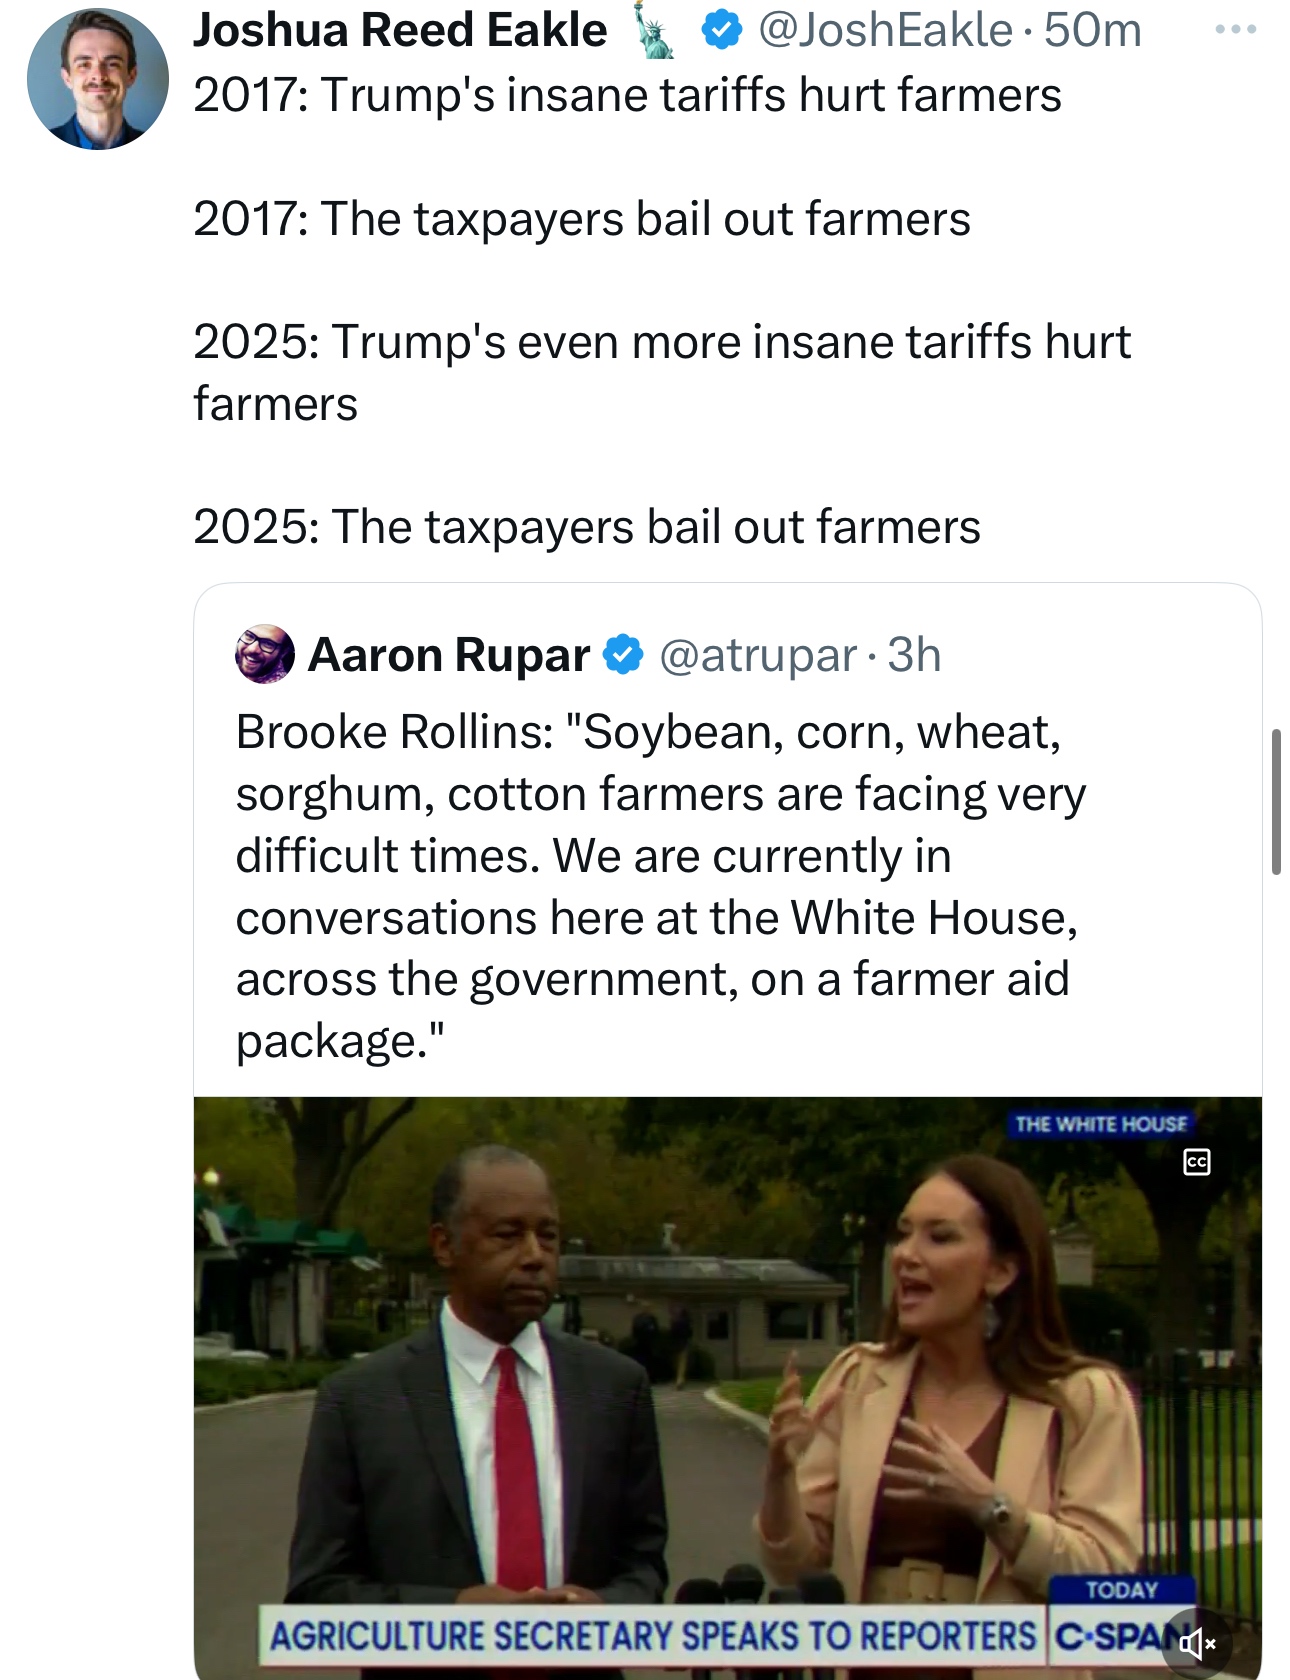Open the @JoshEakle handle link
1290x1680 pixels.
[x=885, y=30]
